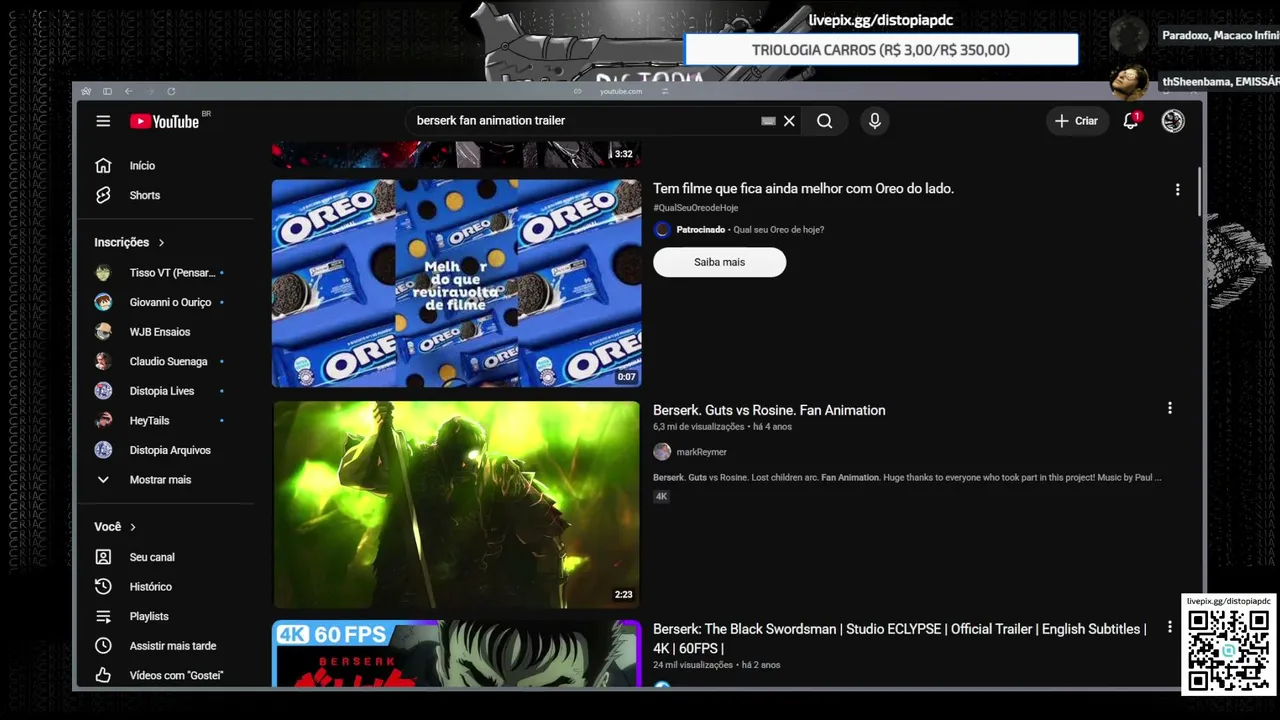1280x720 pixels.
Task: Open the Oreo ad title link
Action: (803, 189)
